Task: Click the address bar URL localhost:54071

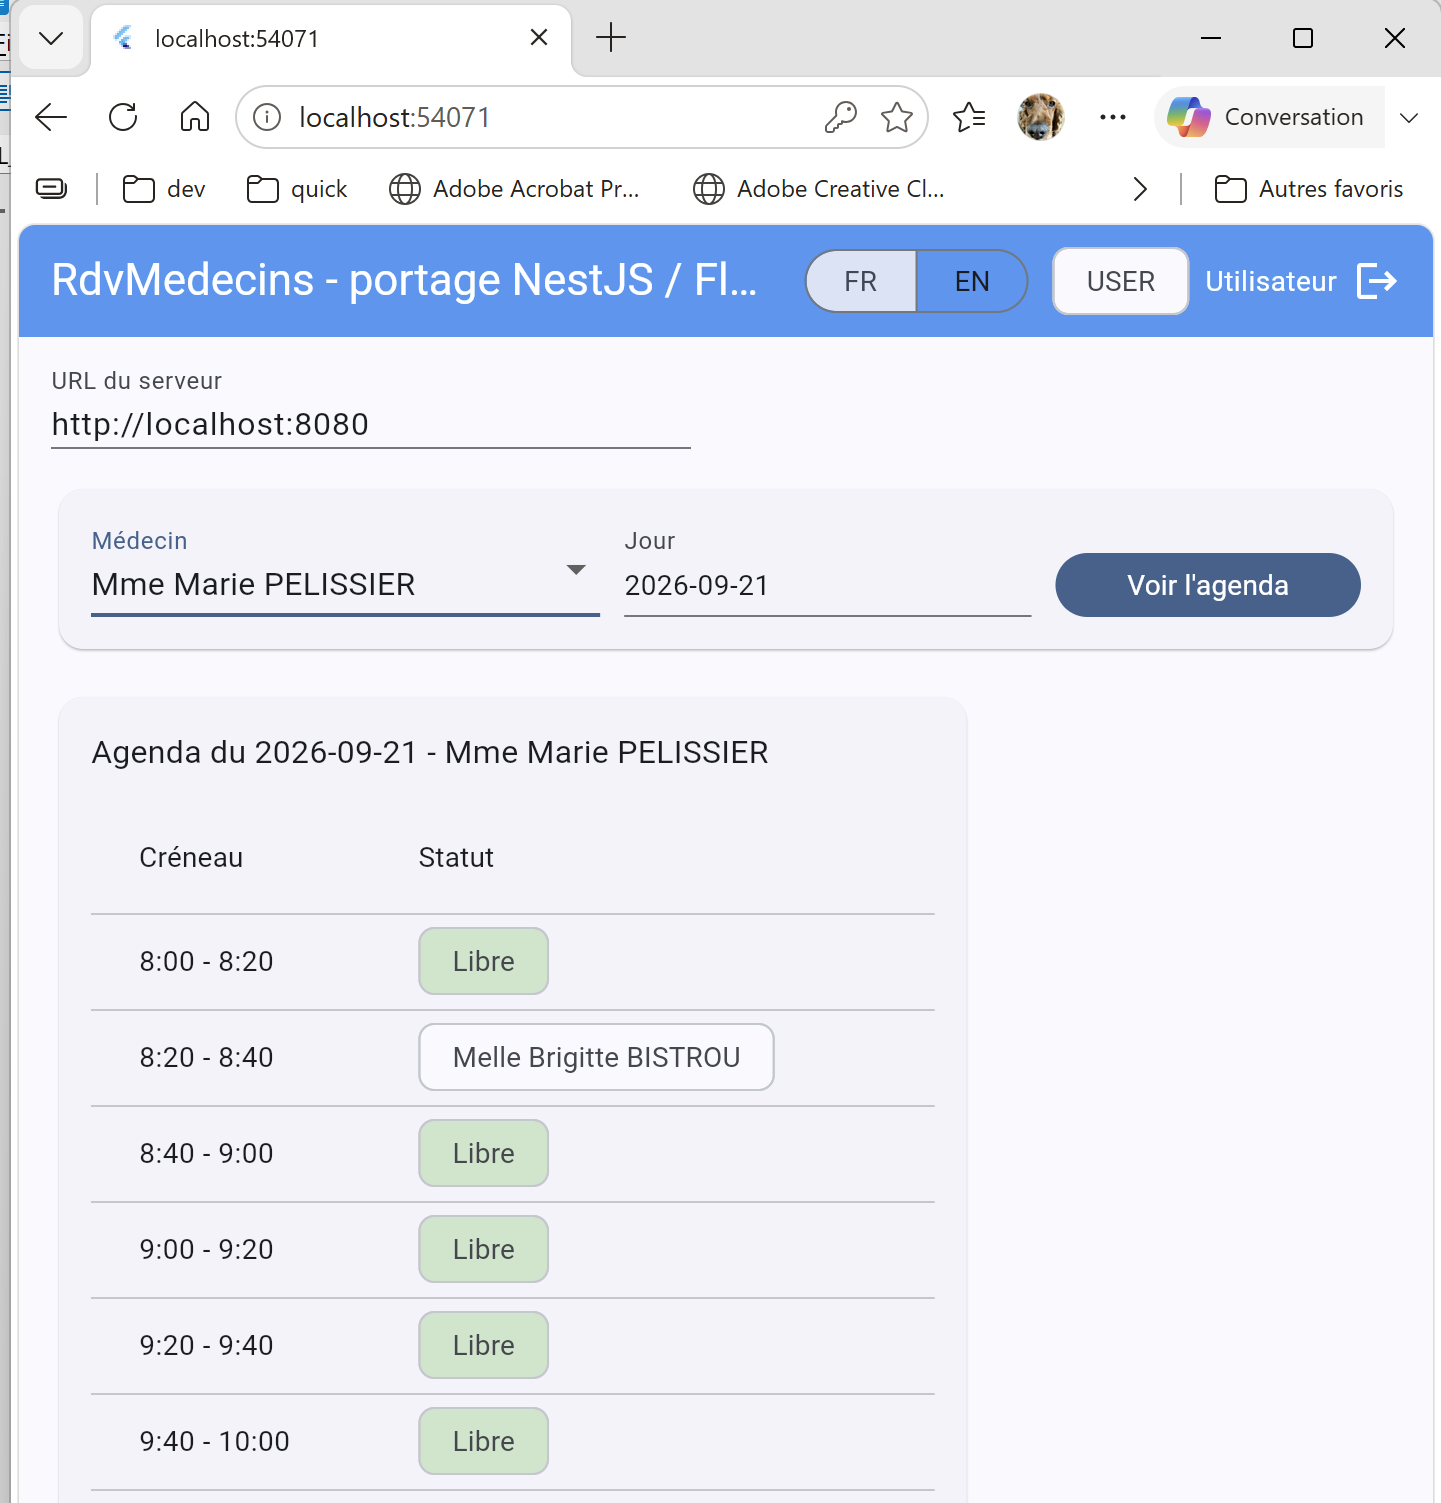Action: [x=395, y=117]
